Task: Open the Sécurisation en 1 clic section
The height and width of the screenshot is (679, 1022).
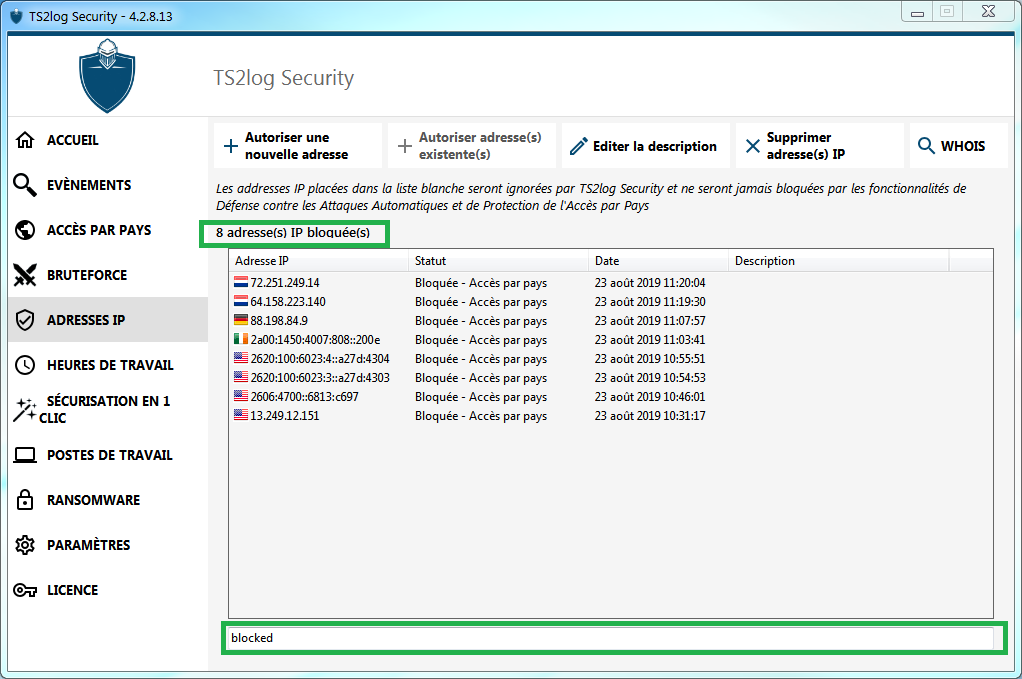Action: tap(108, 410)
